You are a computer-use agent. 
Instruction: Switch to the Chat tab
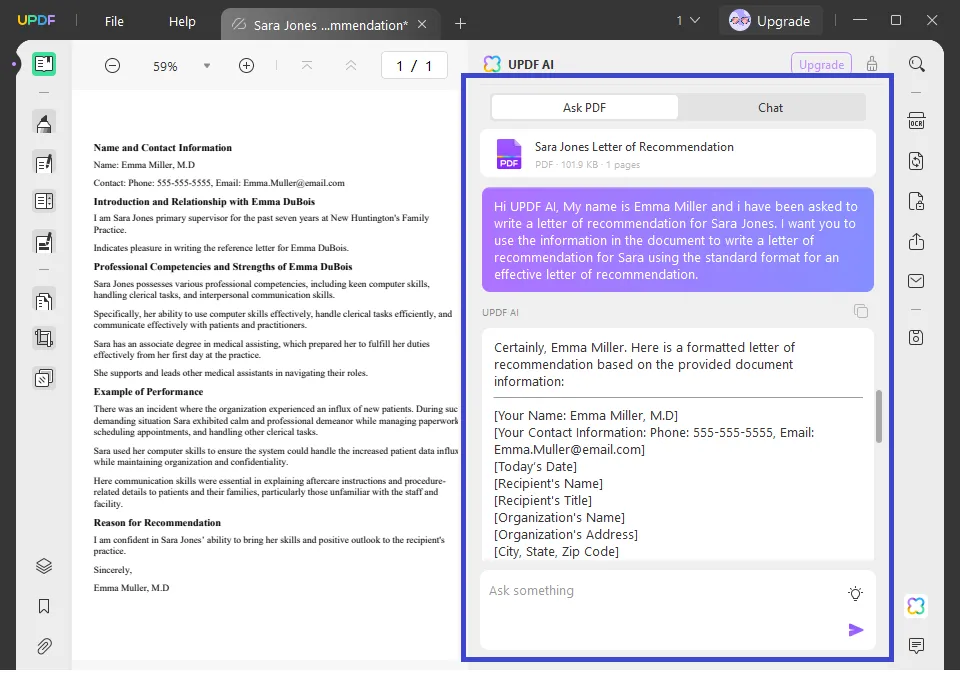pos(770,108)
